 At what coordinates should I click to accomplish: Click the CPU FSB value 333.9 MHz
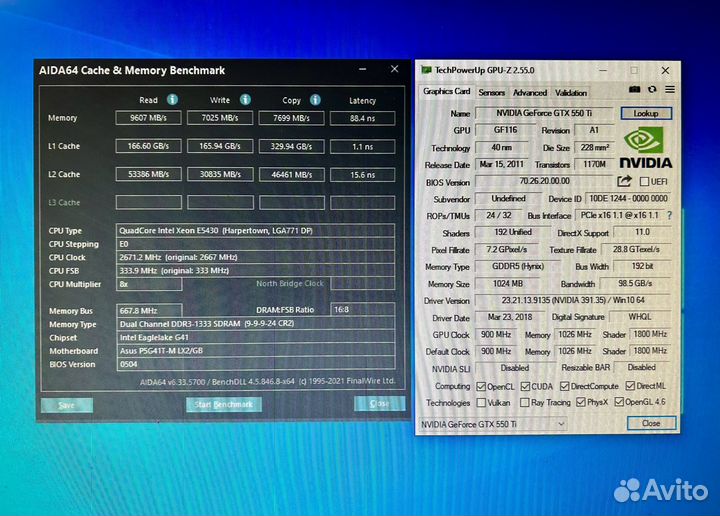click(255, 270)
